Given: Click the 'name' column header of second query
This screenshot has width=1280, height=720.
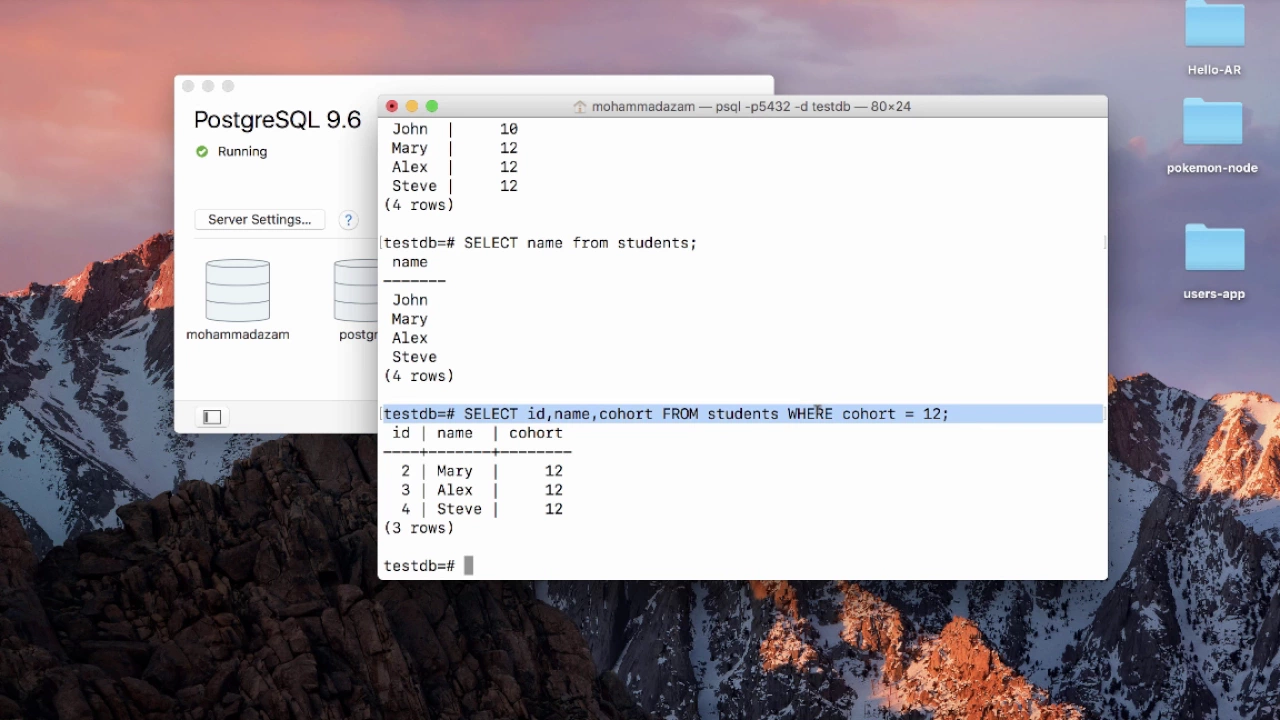Looking at the screenshot, I should (410, 262).
